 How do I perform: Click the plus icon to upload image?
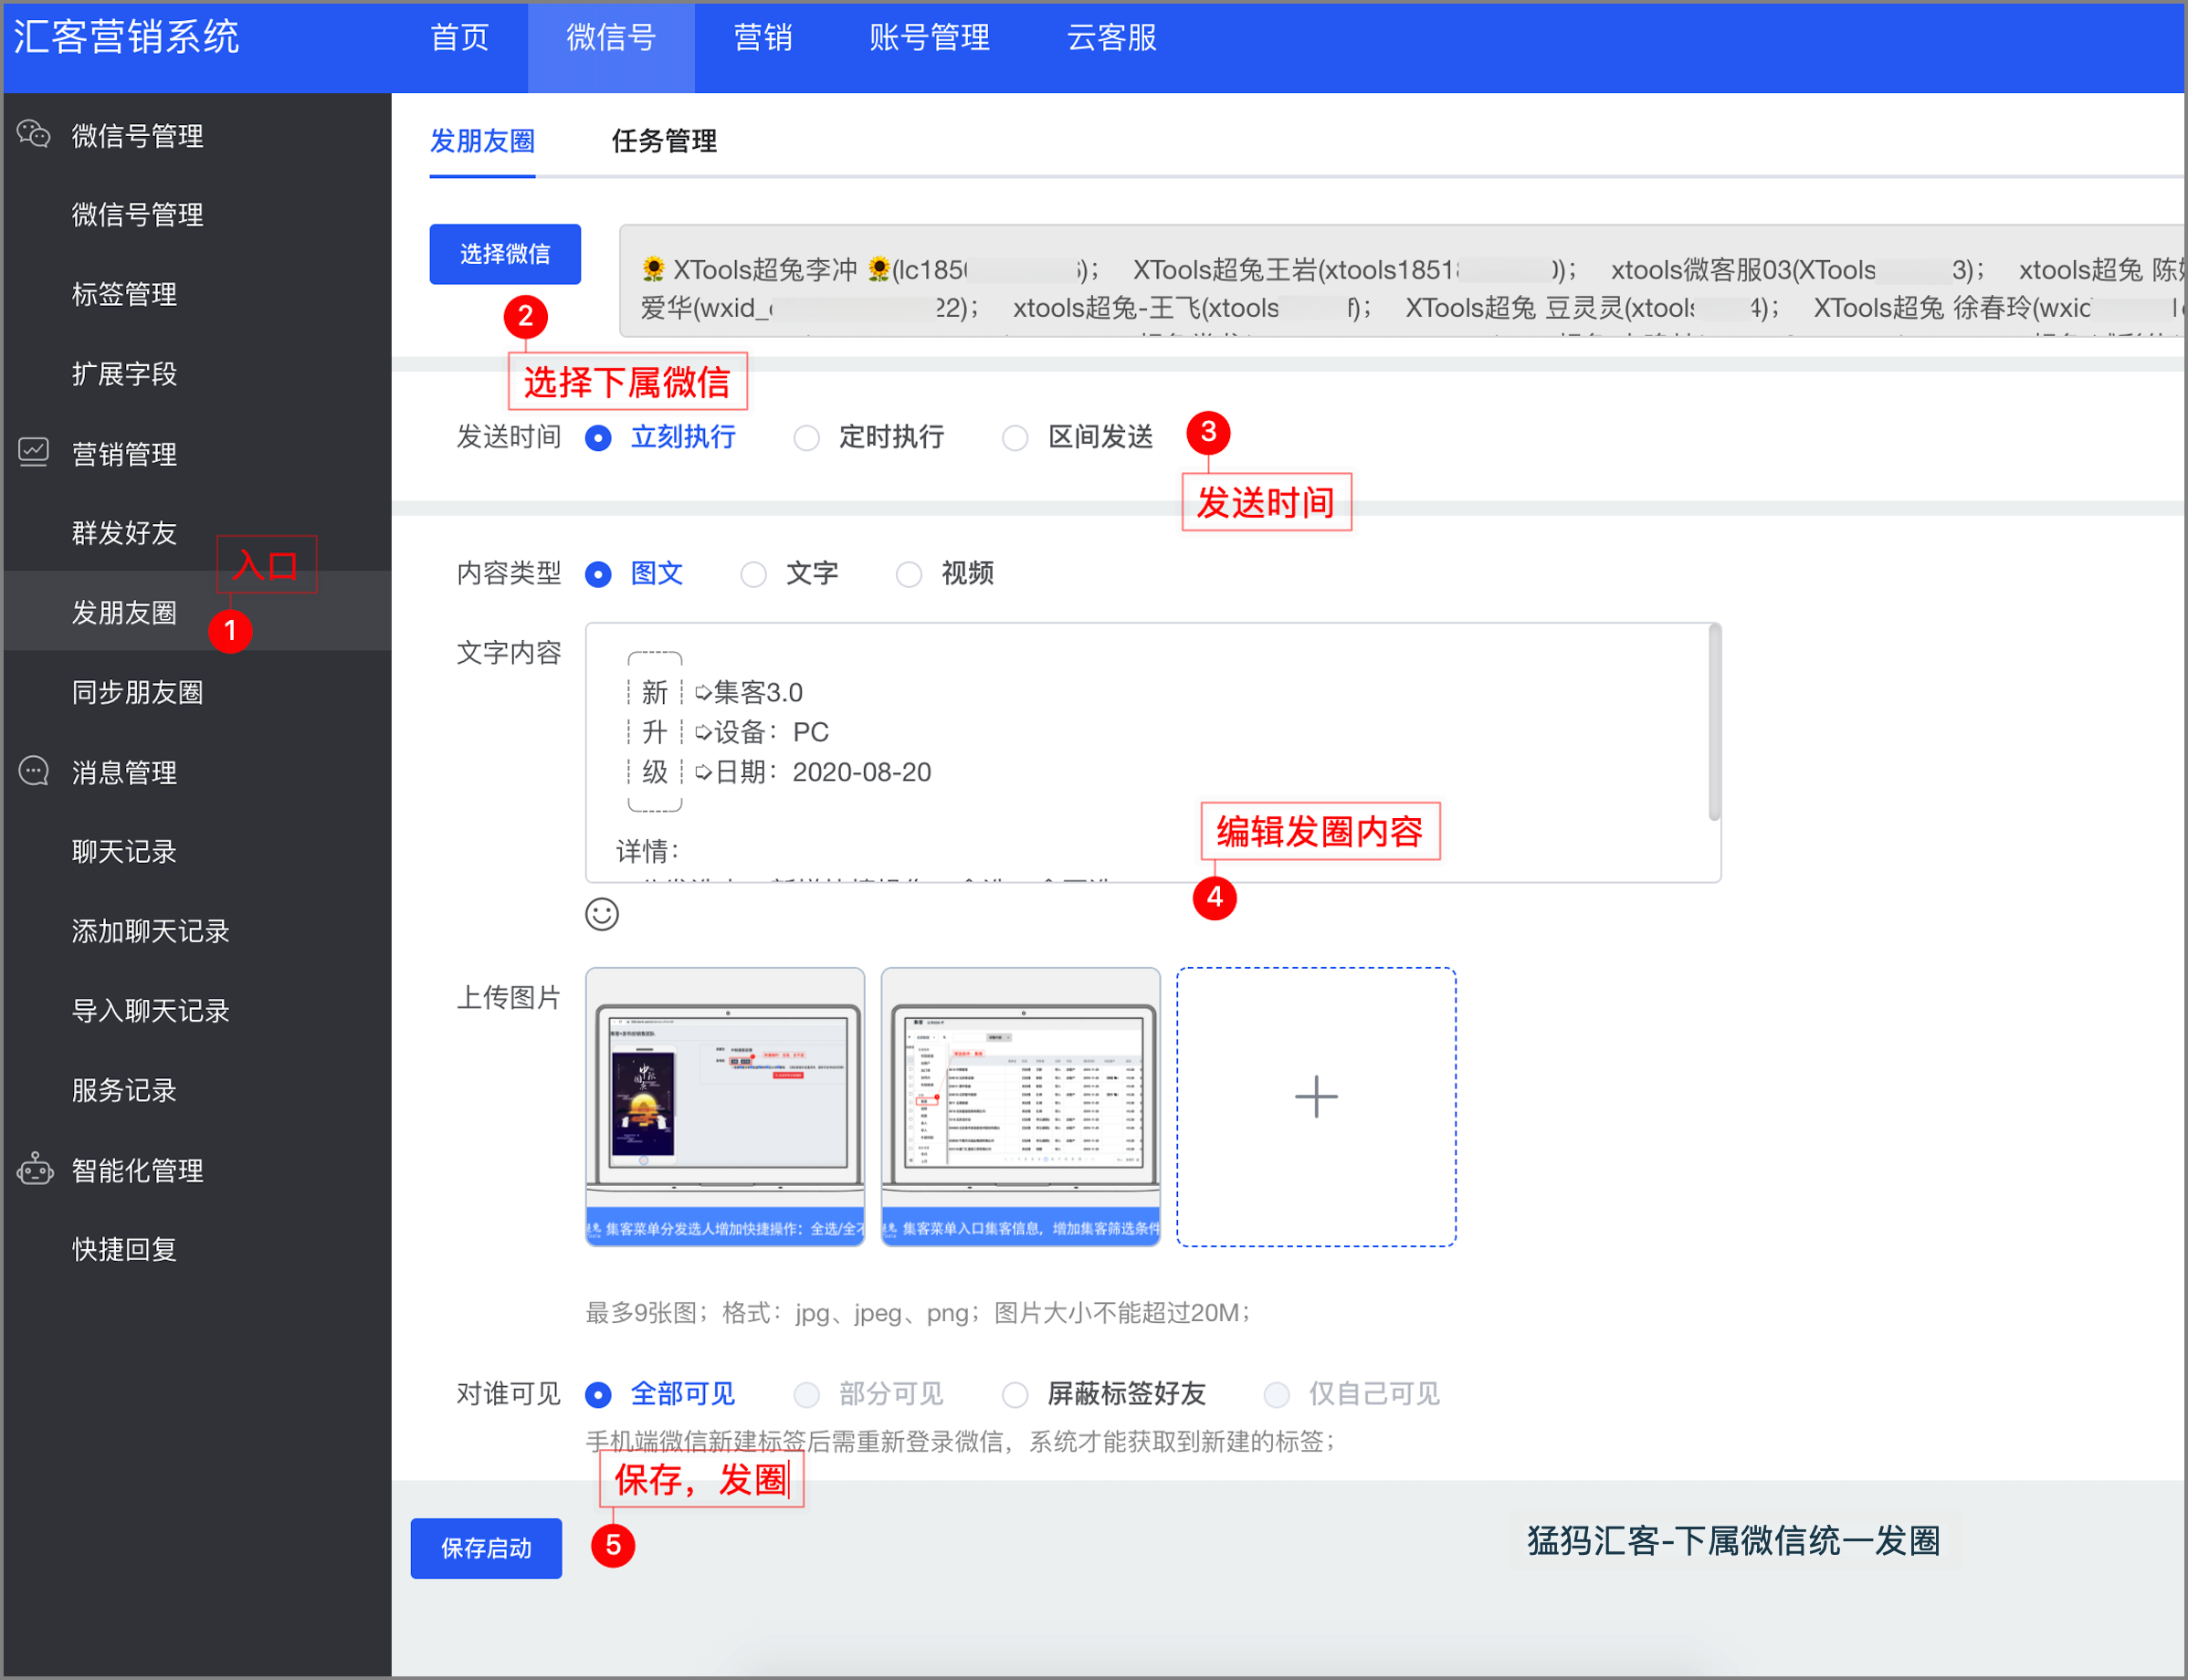[1315, 1097]
